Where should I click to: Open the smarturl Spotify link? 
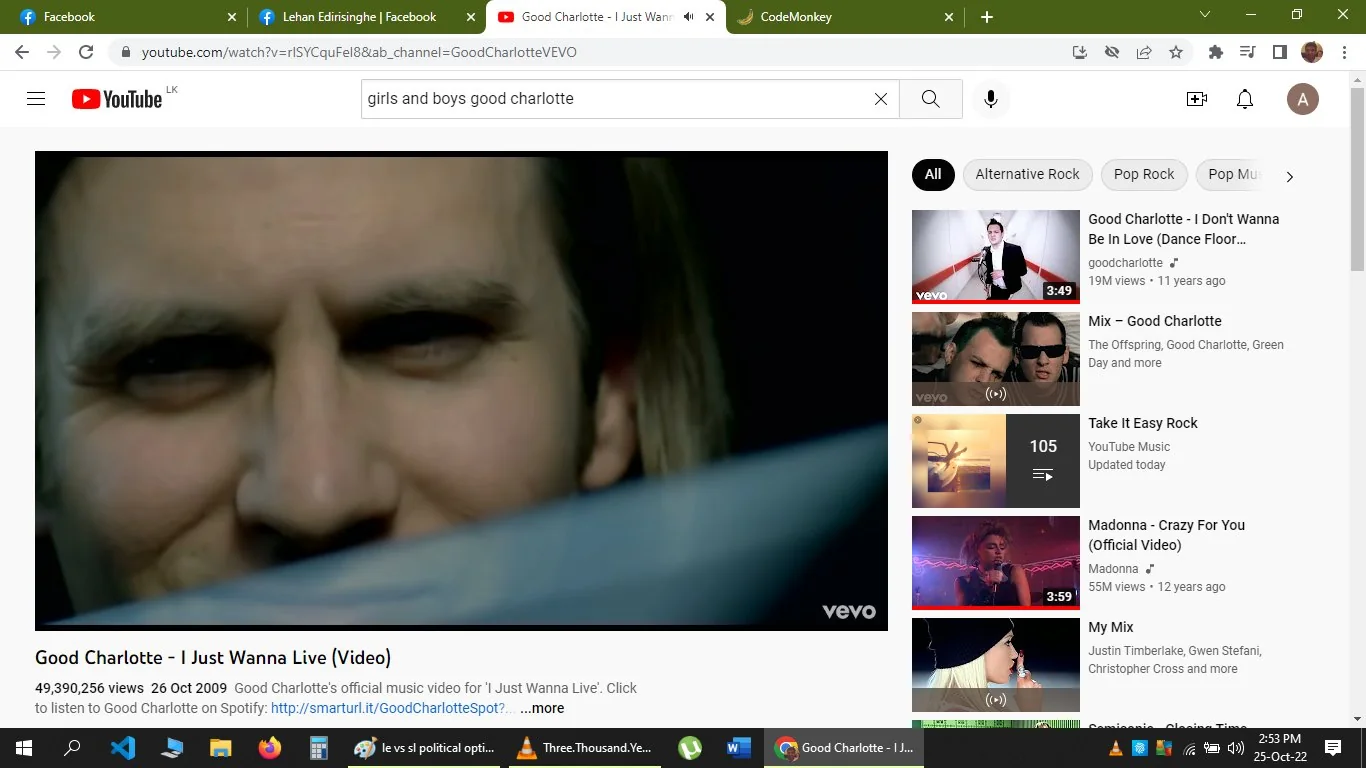(393, 708)
